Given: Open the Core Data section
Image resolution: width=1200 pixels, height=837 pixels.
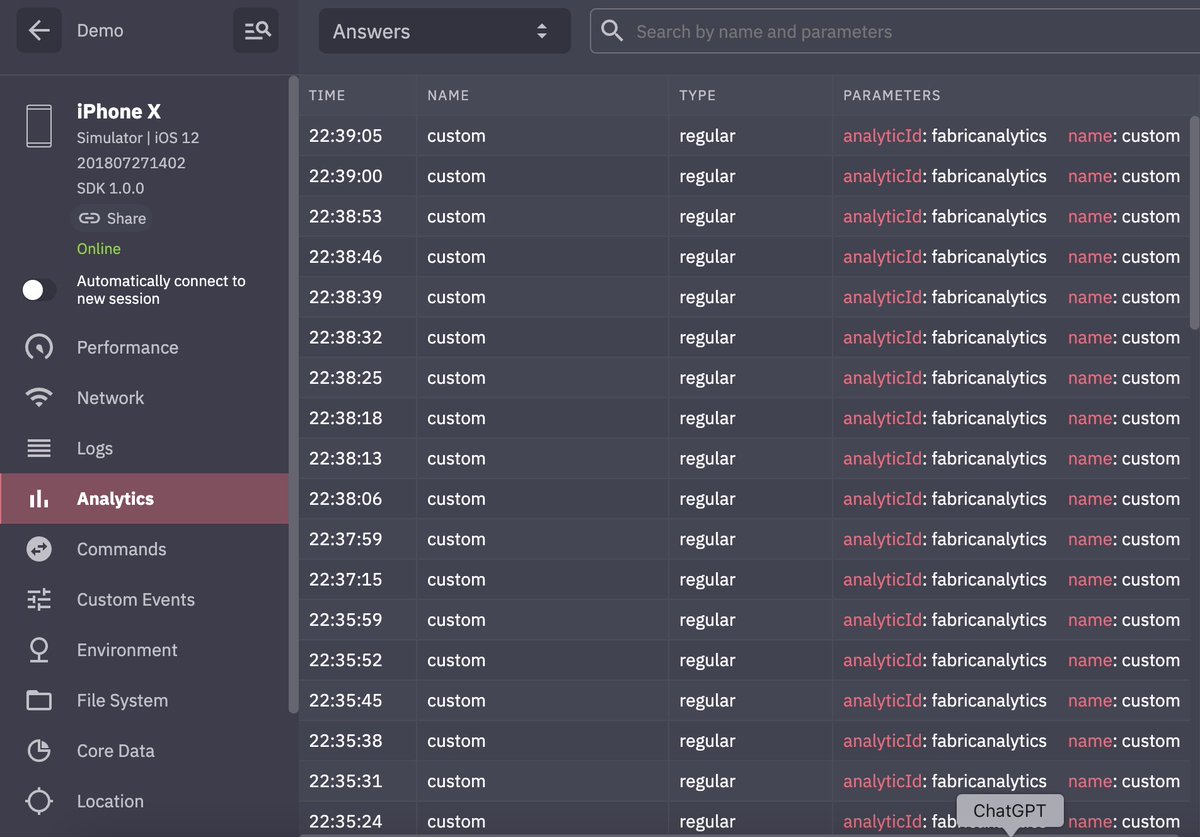Looking at the screenshot, I should pos(144,751).
